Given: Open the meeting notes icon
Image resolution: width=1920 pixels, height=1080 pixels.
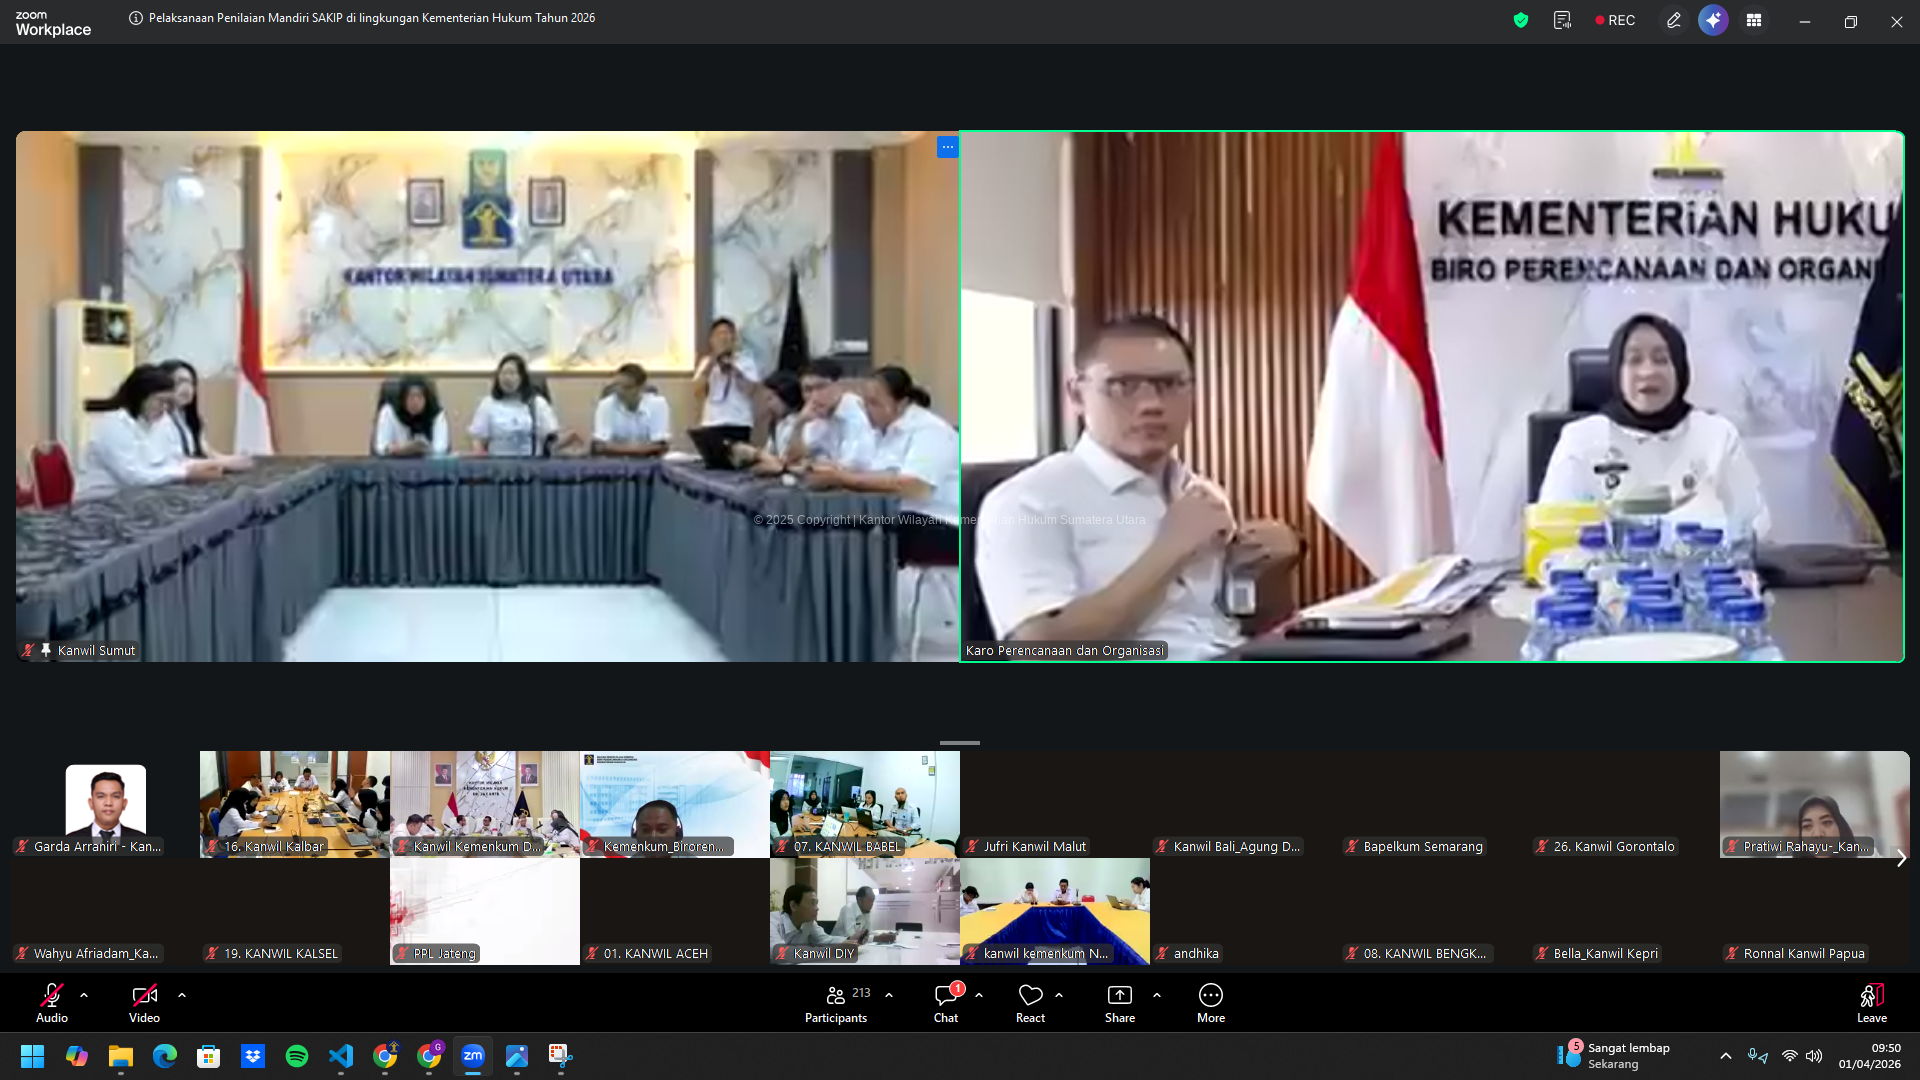Looking at the screenshot, I should point(1562,20).
